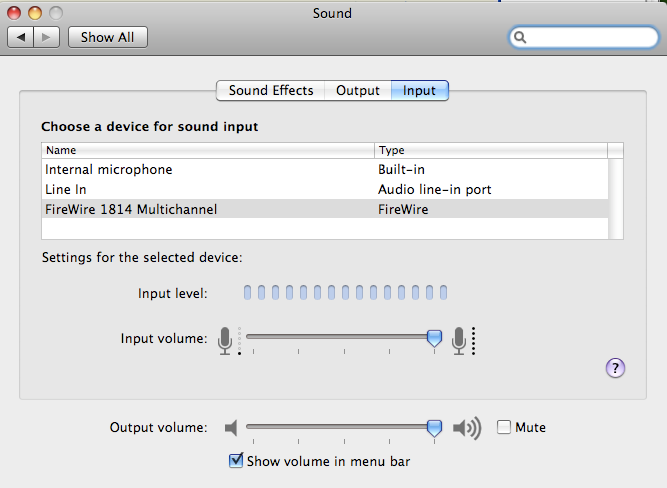Select FireWire 1814 Multichannel device
The height and width of the screenshot is (488, 667).
(325, 209)
